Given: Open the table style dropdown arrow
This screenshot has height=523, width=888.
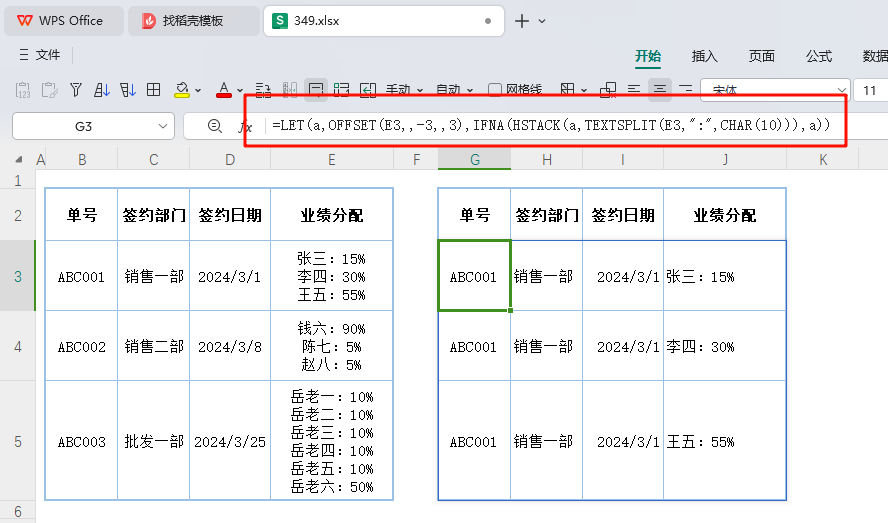Looking at the screenshot, I should click(584, 91).
